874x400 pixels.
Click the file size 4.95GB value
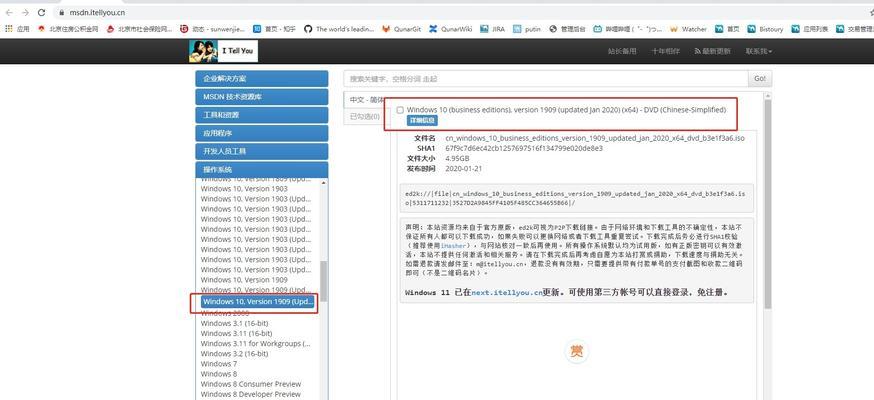pos(458,158)
